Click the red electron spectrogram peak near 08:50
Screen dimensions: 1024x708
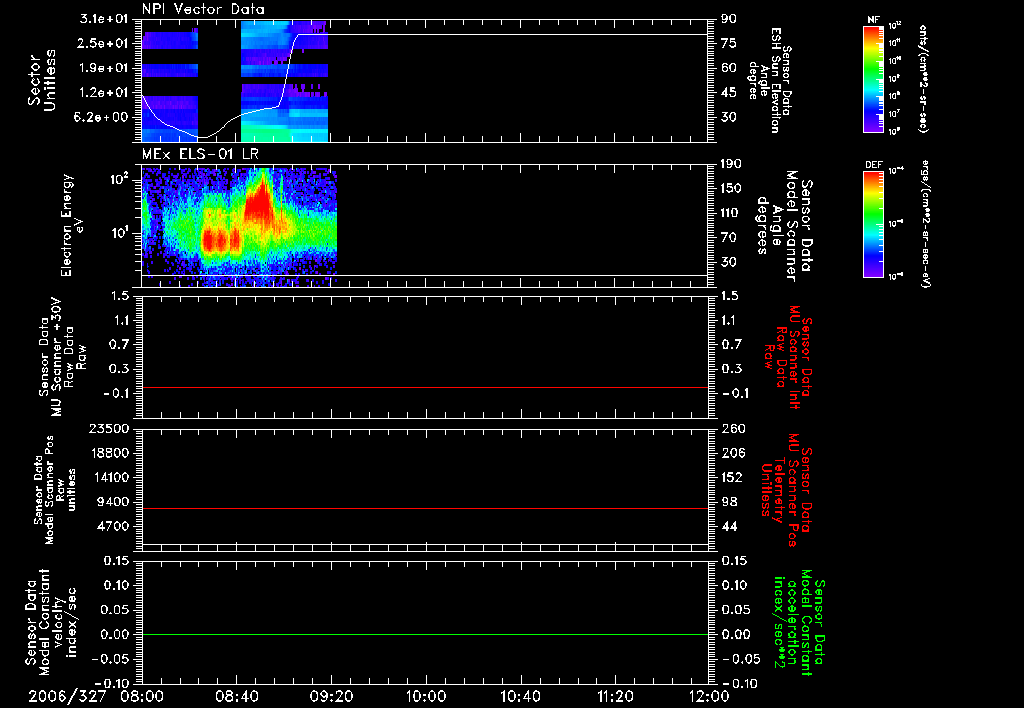(x=259, y=202)
